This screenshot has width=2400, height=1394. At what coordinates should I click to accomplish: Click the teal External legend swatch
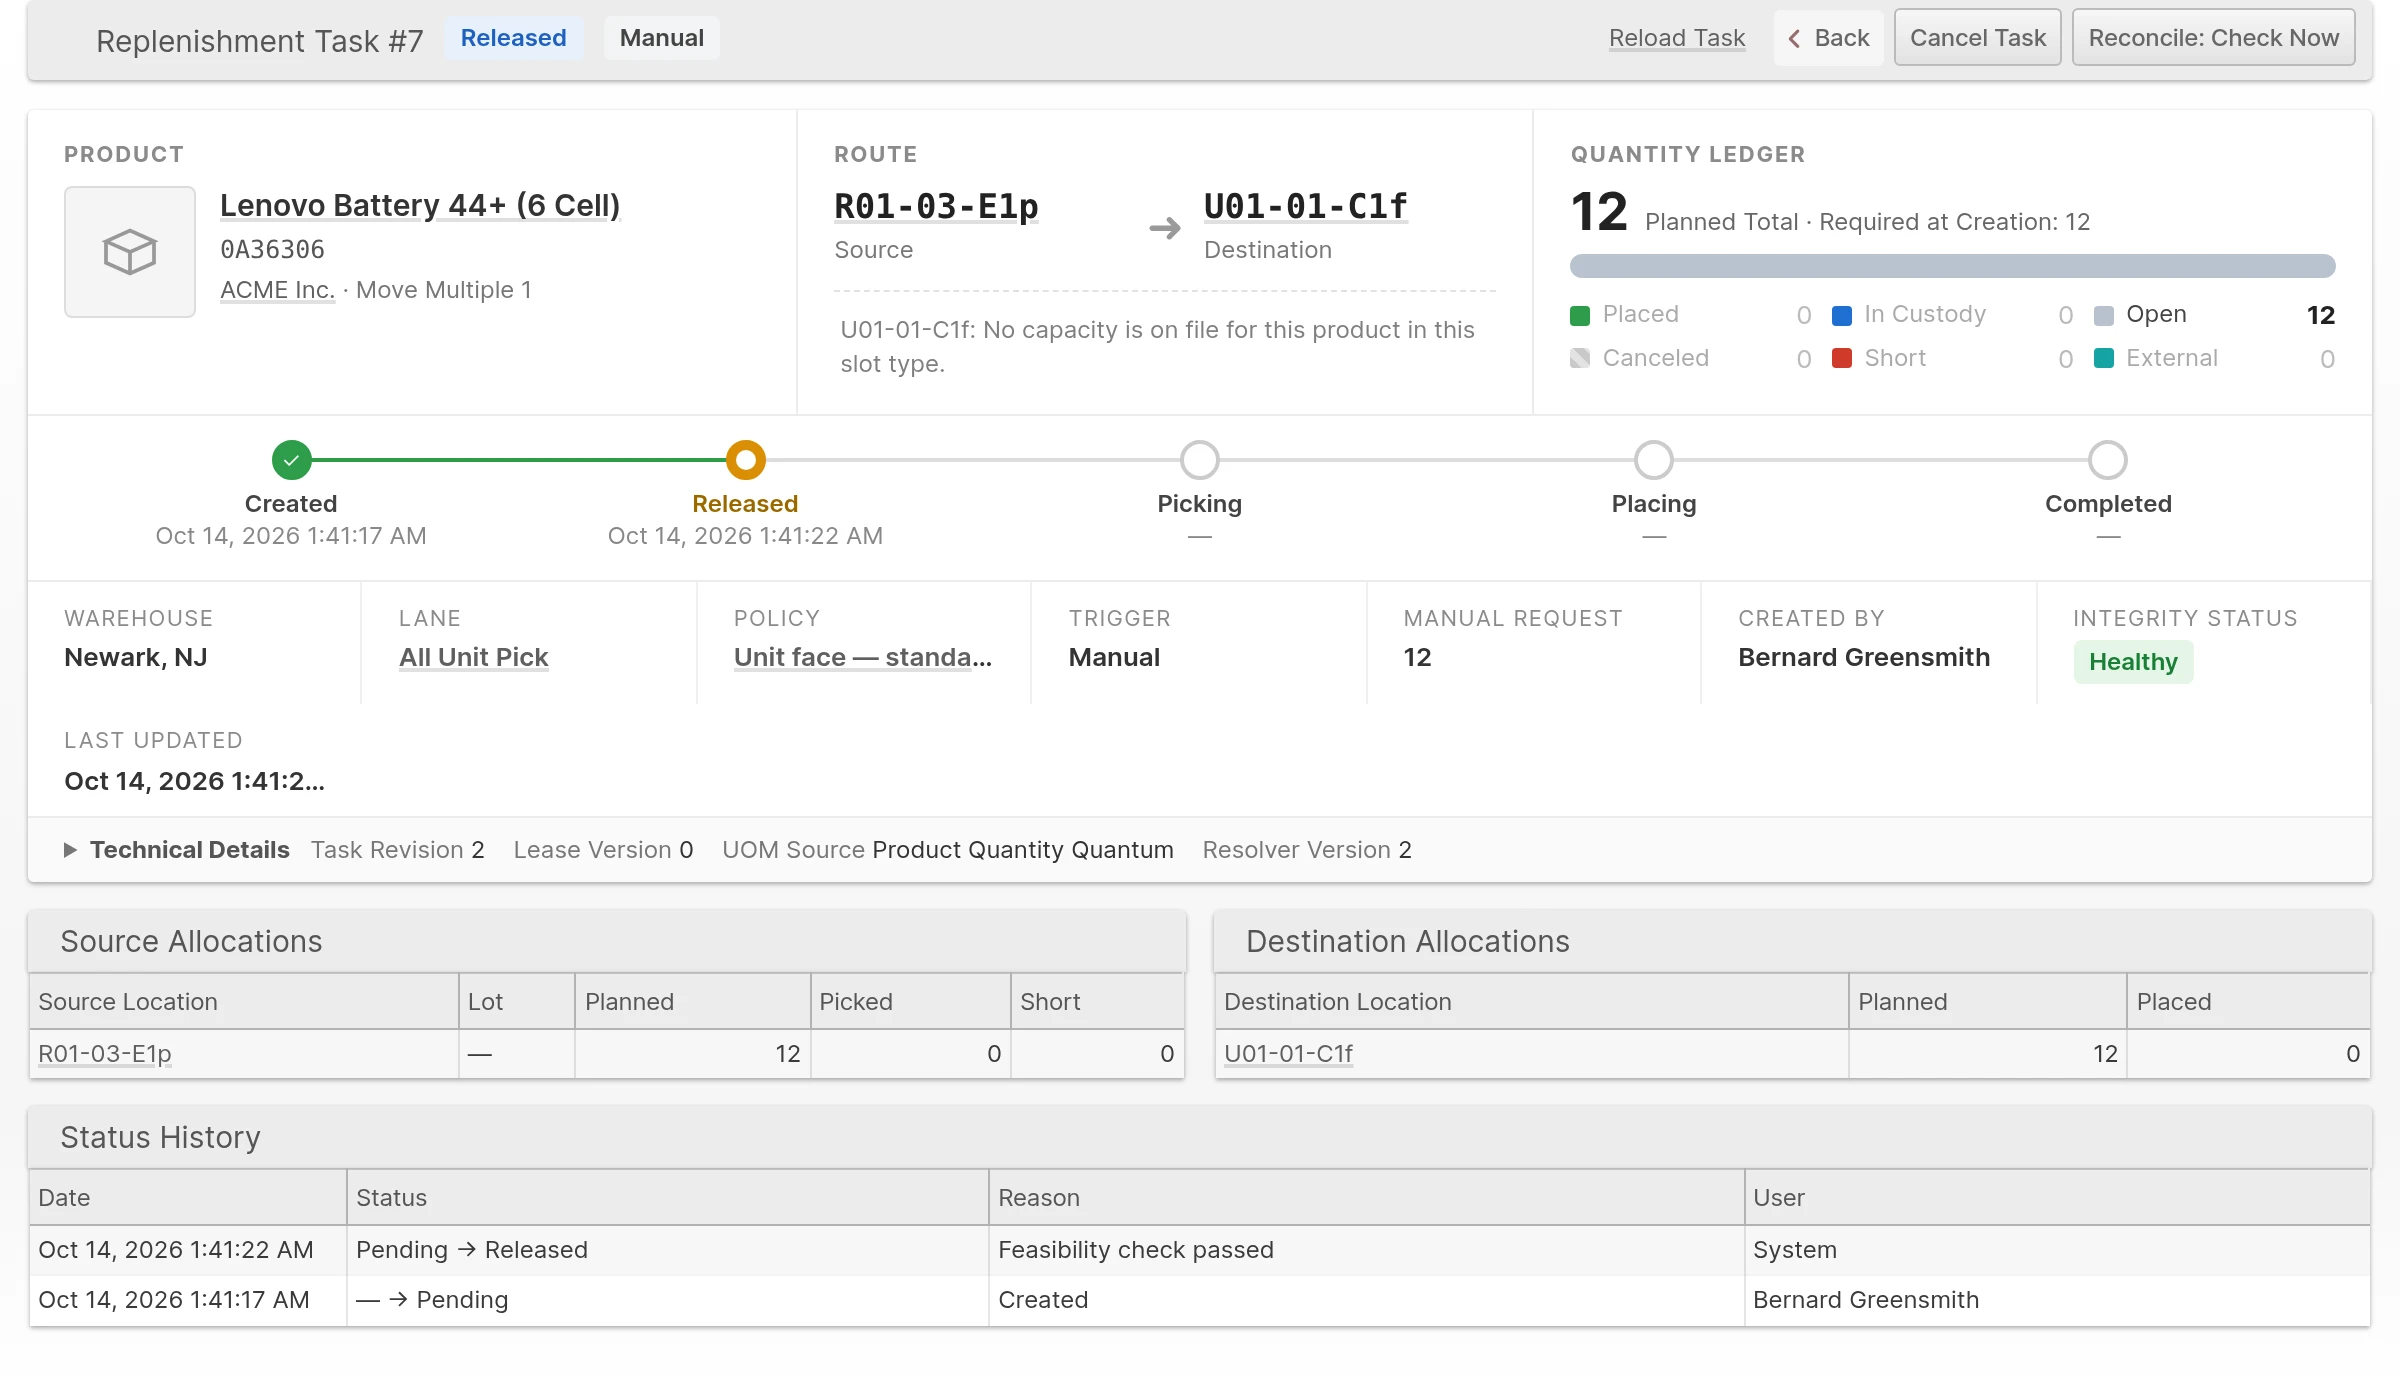click(2104, 358)
